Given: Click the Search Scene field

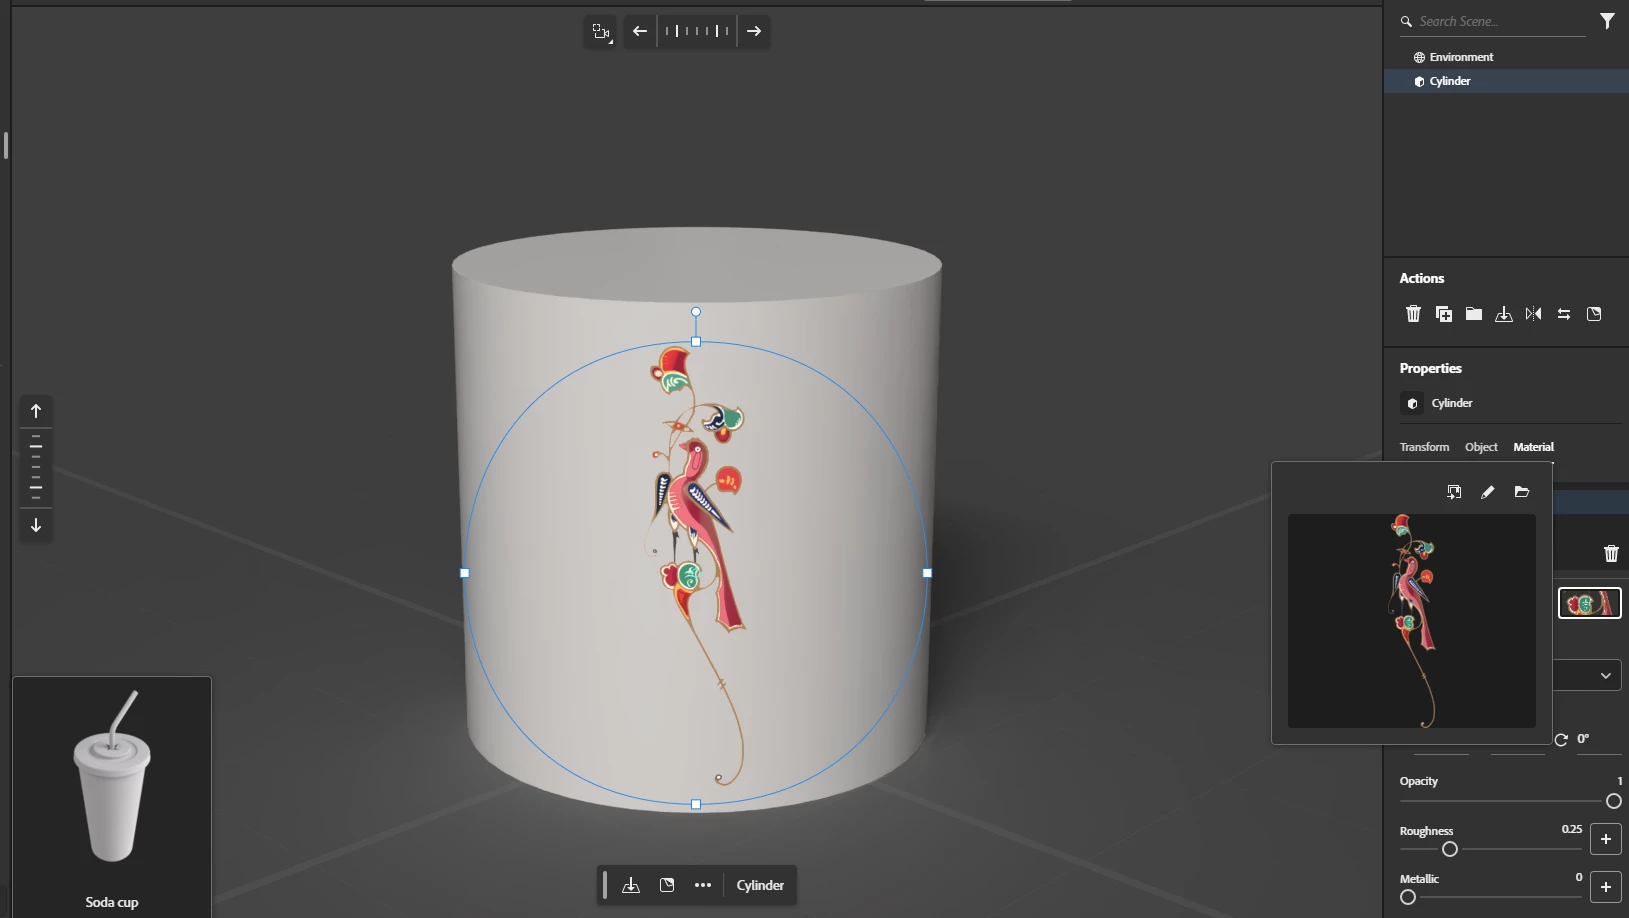Looking at the screenshot, I should [x=1492, y=21].
